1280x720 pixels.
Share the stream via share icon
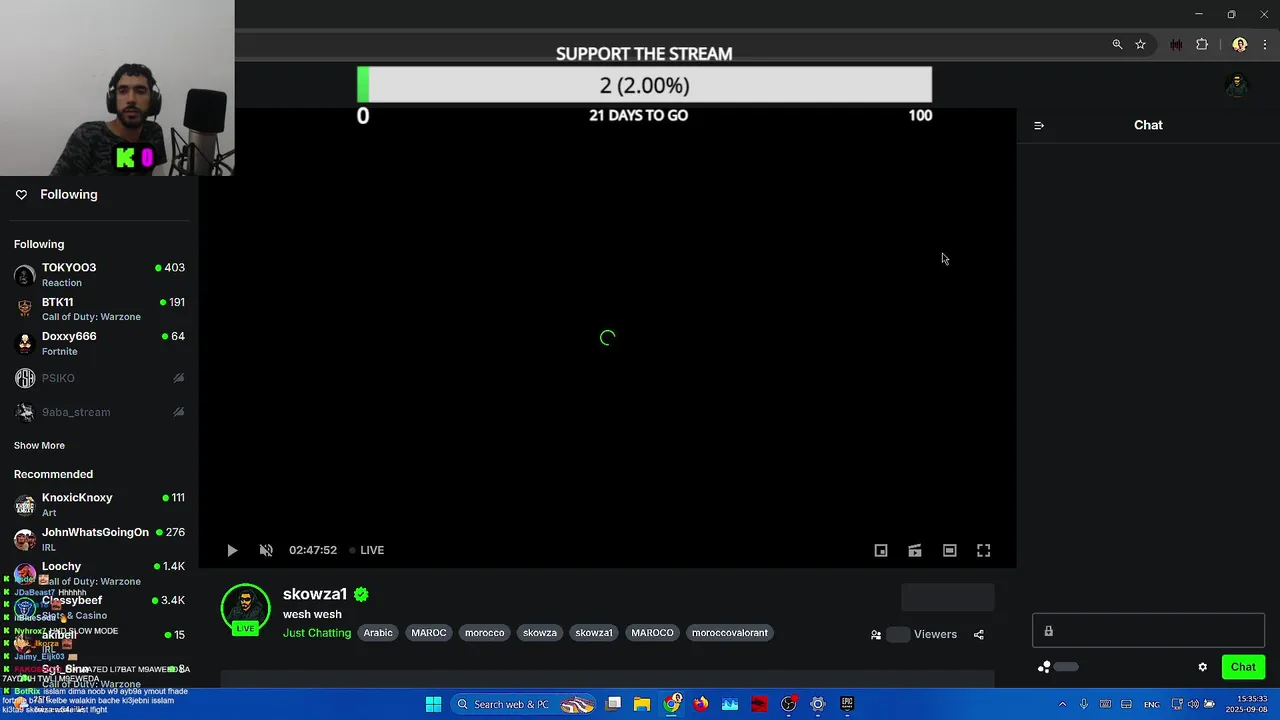(979, 634)
